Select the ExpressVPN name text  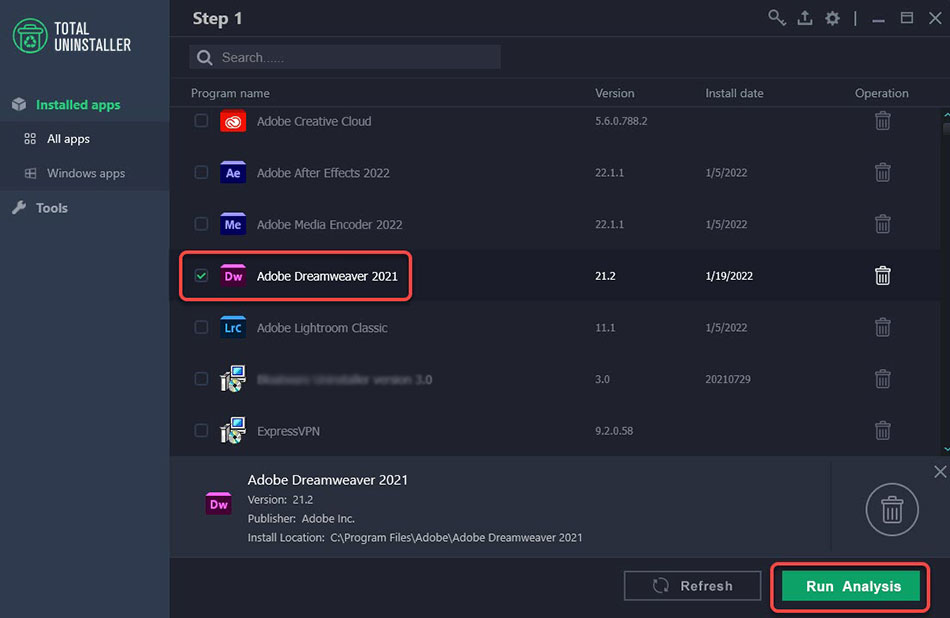pyautogui.click(x=288, y=431)
